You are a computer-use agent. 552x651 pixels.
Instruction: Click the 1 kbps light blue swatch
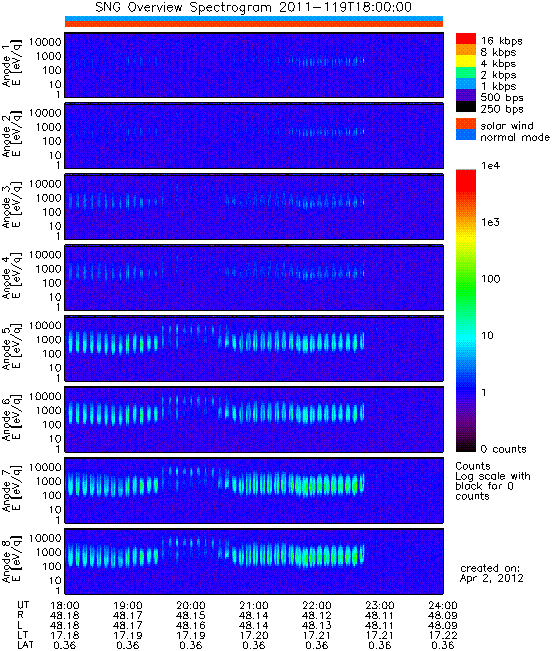(466, 83)
